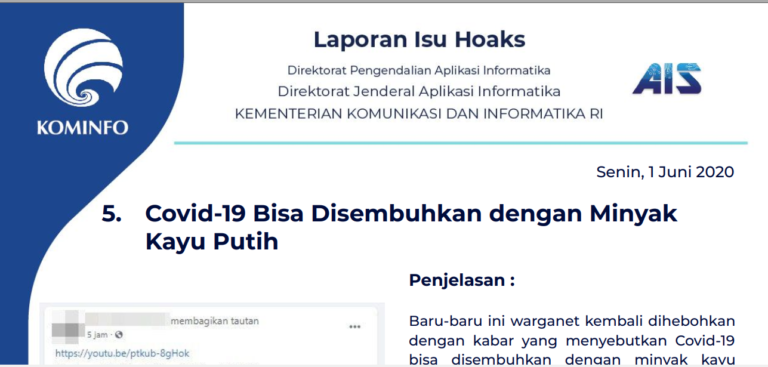The height and width of the screenshot is (367, 768).
Task: Click the blurred poster name in the post
Action: [127, 318]
